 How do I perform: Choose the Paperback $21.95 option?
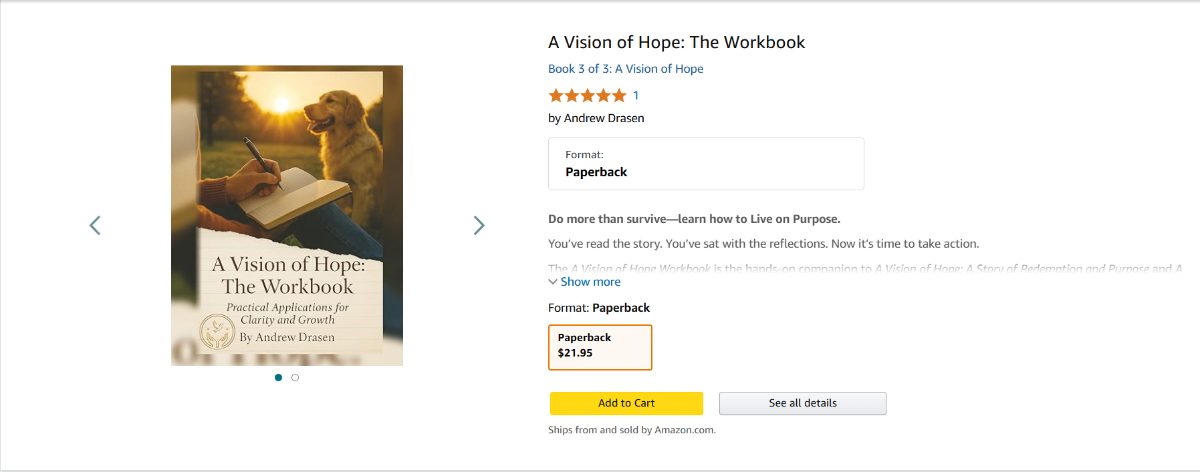(600, 346)
